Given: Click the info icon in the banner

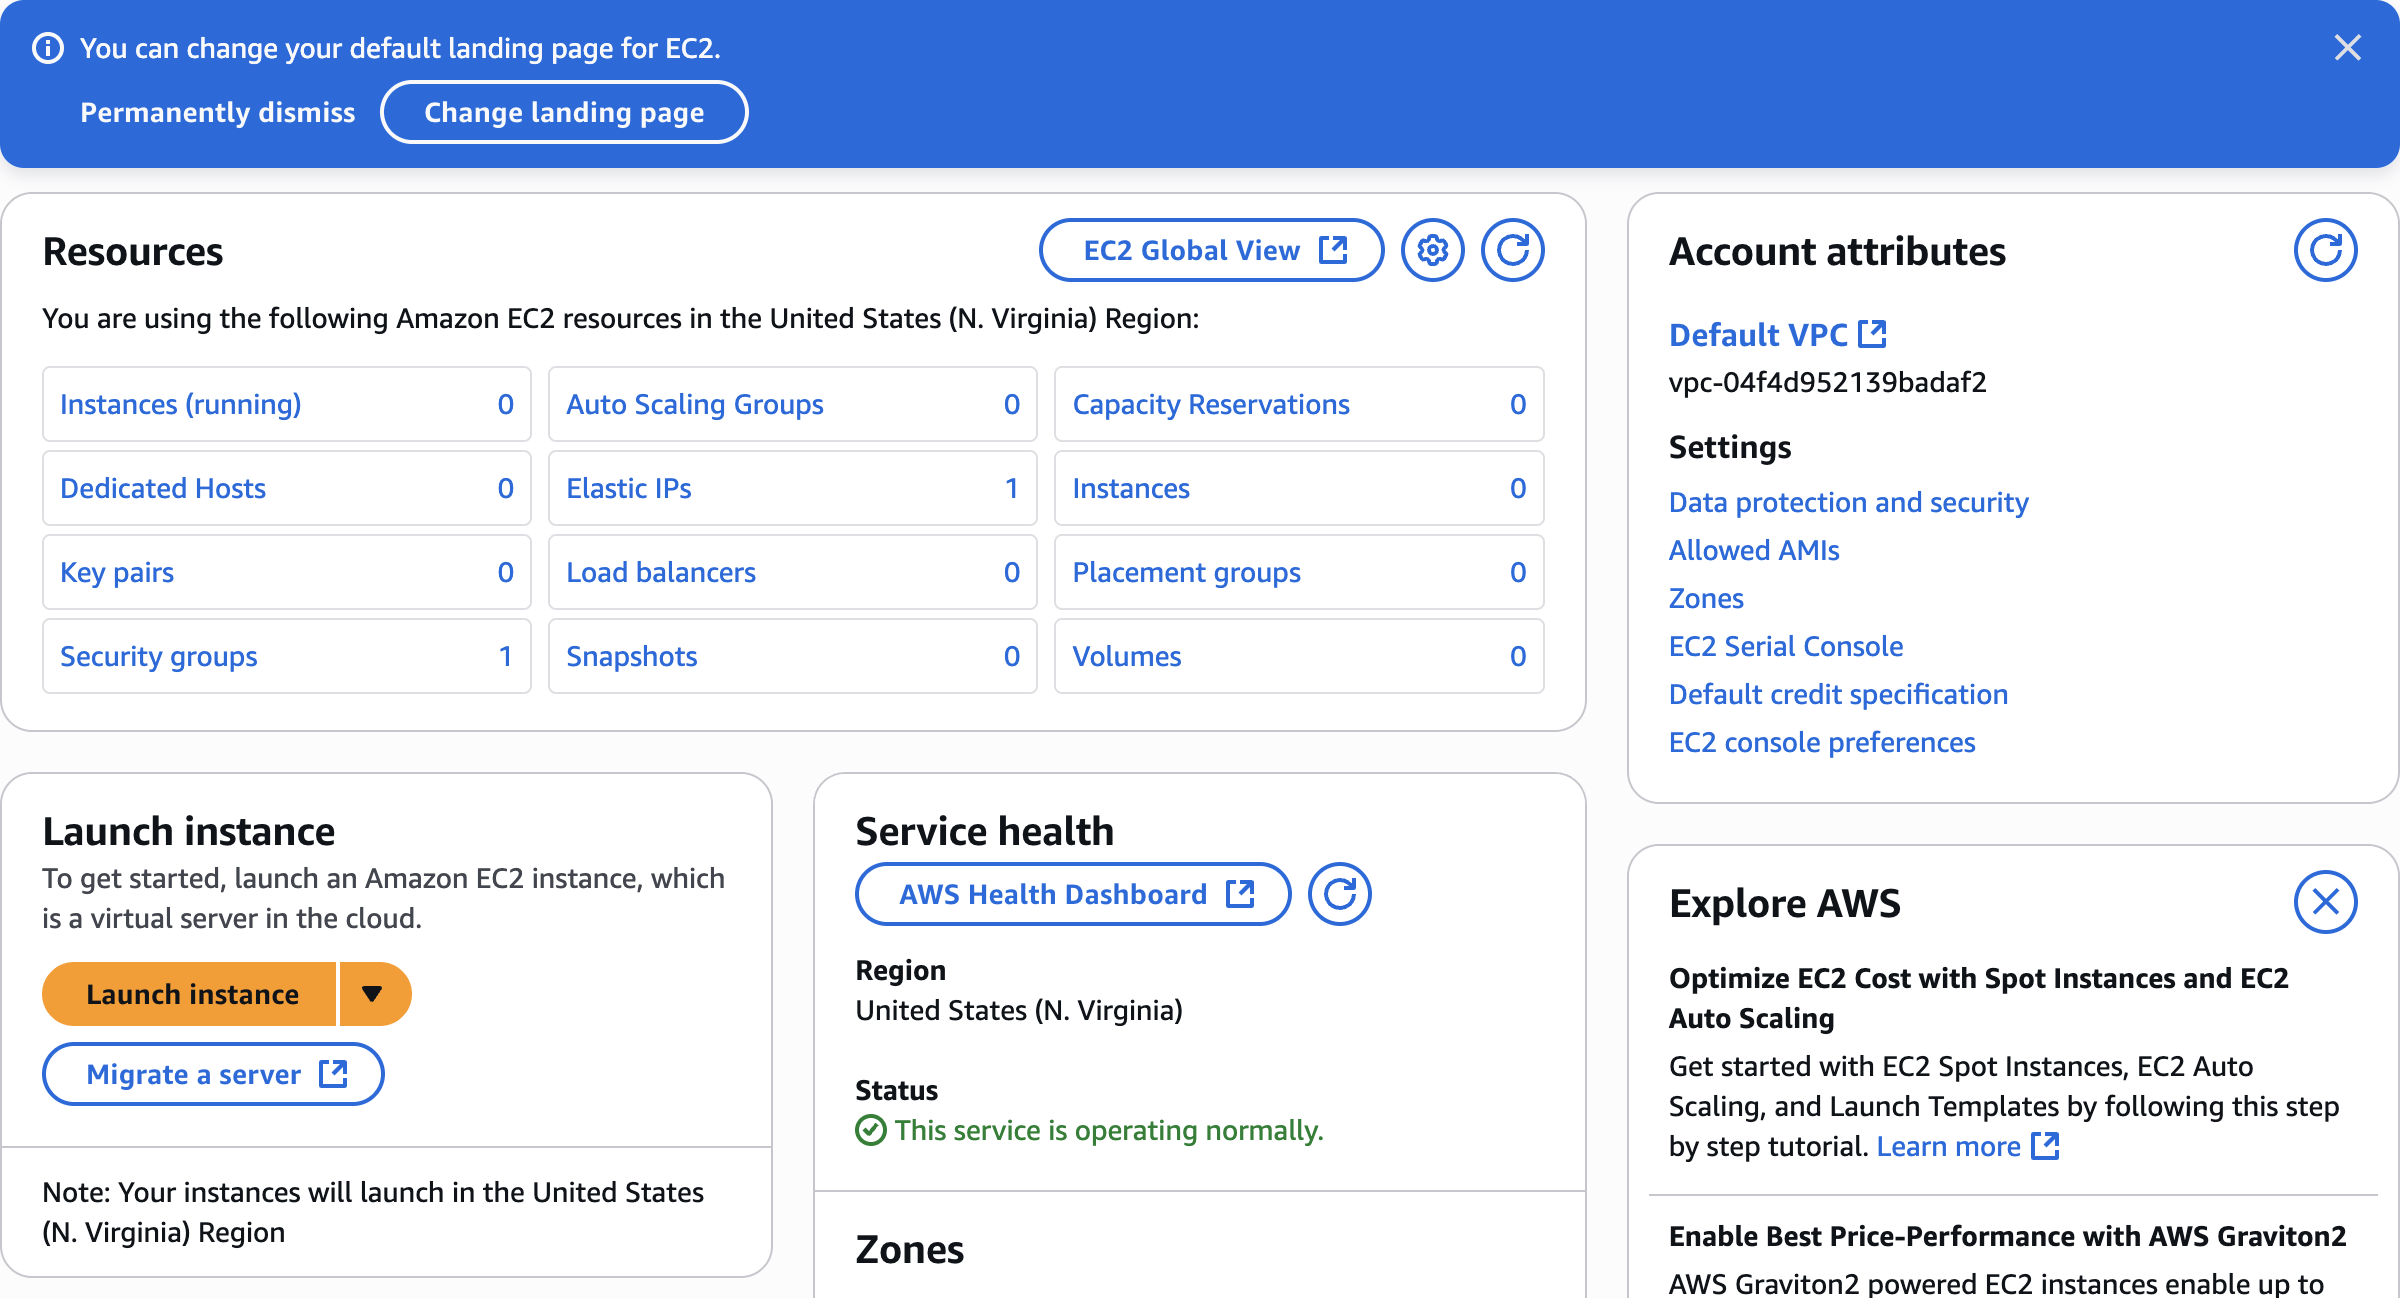Looking at the screenshot, I should click(x=48, y=48).
